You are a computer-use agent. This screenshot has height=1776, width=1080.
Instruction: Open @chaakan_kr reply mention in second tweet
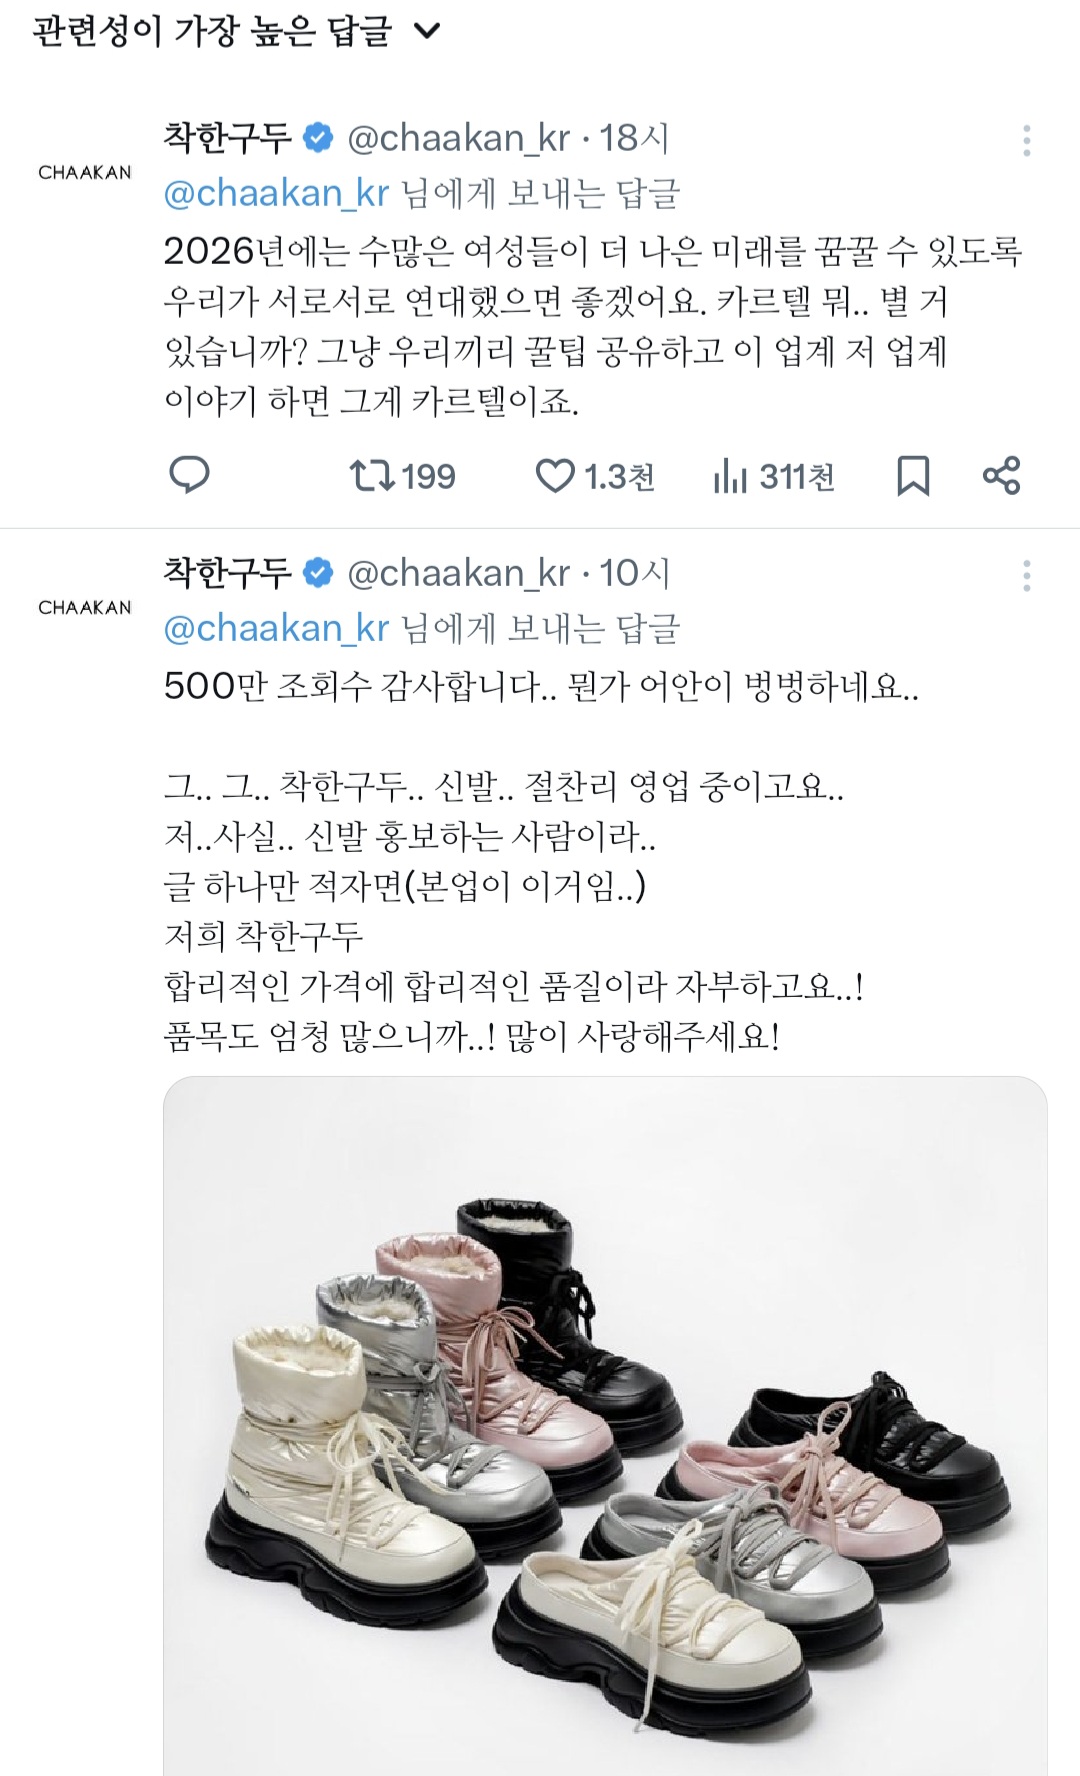click(x=276, y=628)
